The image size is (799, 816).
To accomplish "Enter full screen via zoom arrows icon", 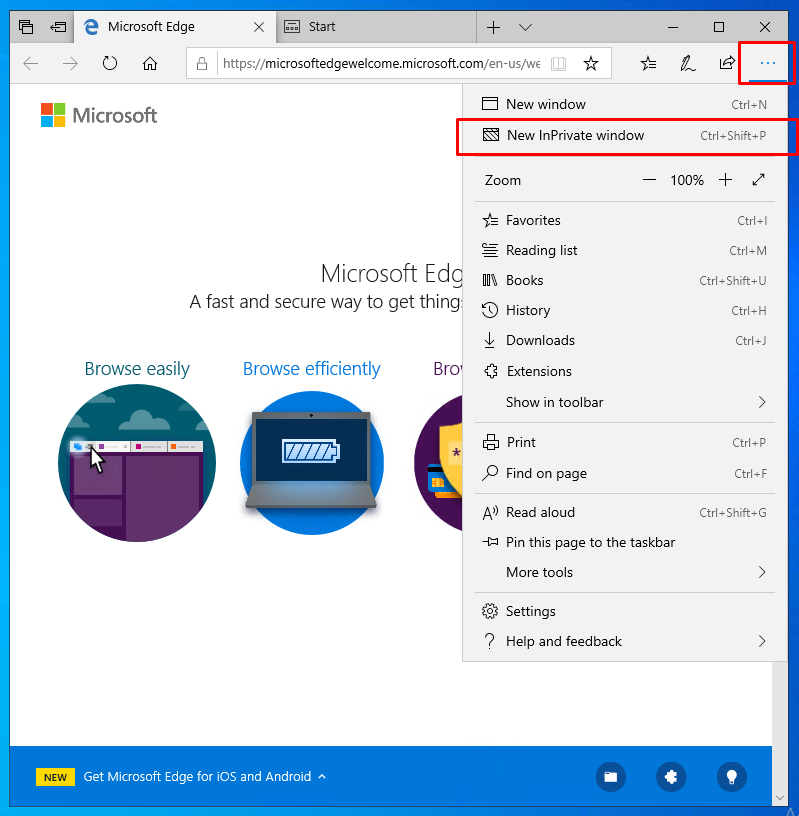I will click(758, 180).
